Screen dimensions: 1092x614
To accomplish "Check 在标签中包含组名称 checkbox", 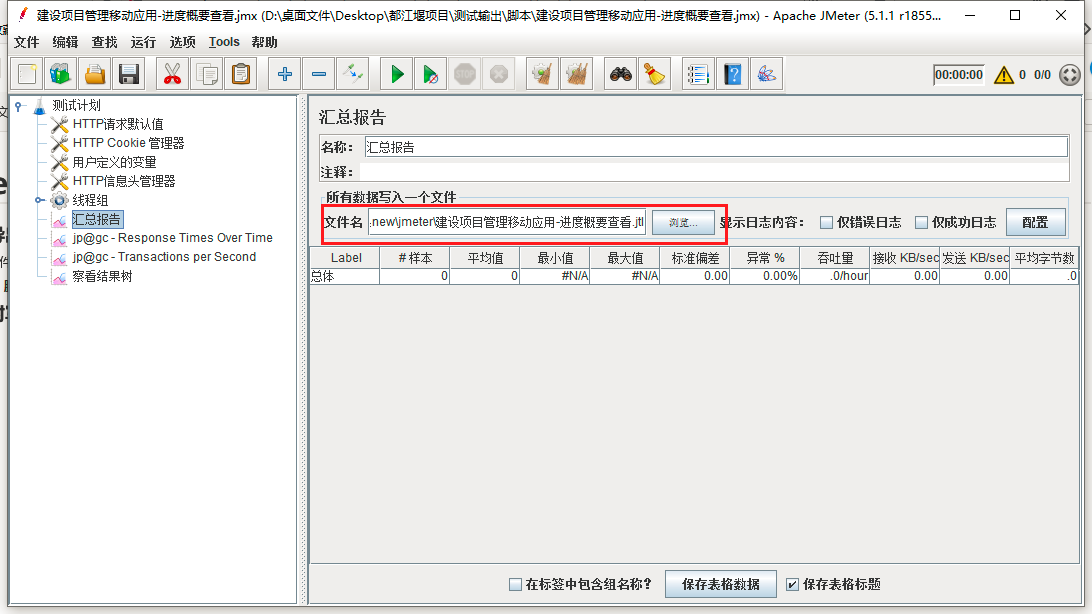I will [x=515, y=585].
